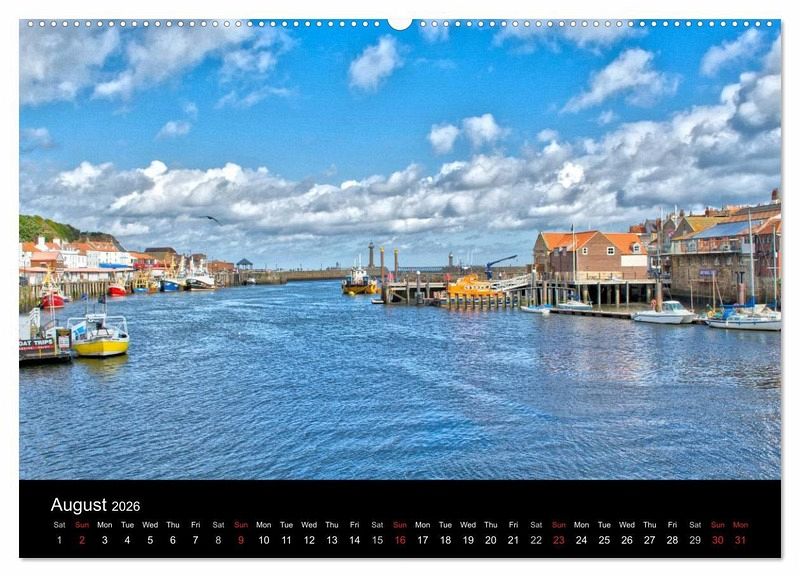Click the harbour photograph of the calendar
Screen dimensions: 800x577
click(400, 249)
